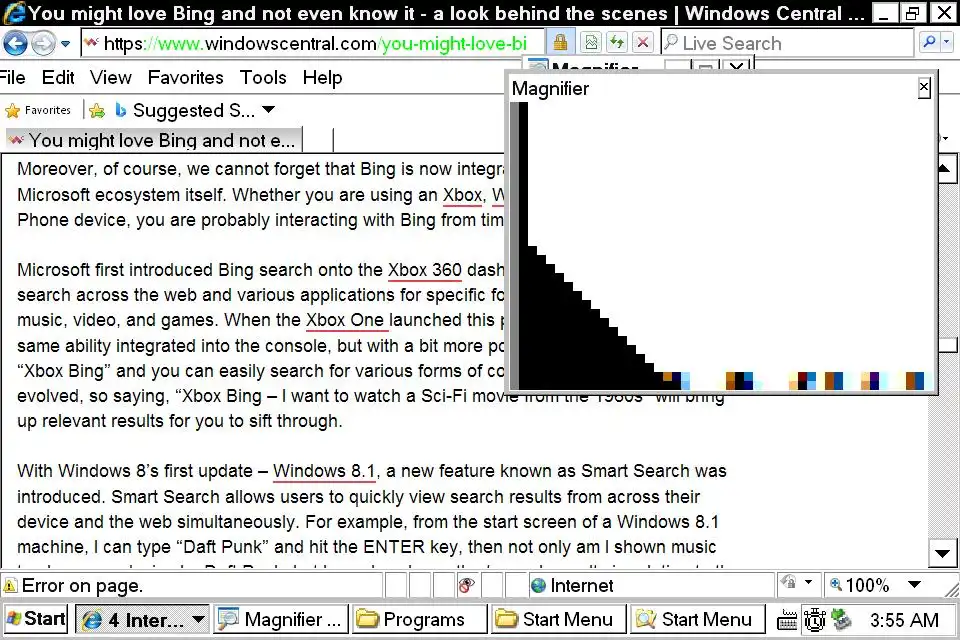Open the Xbox 360 link
Image resolution: width=960 pixels, height=640 pixels.
pyautogui.click(x=425, y=270)
